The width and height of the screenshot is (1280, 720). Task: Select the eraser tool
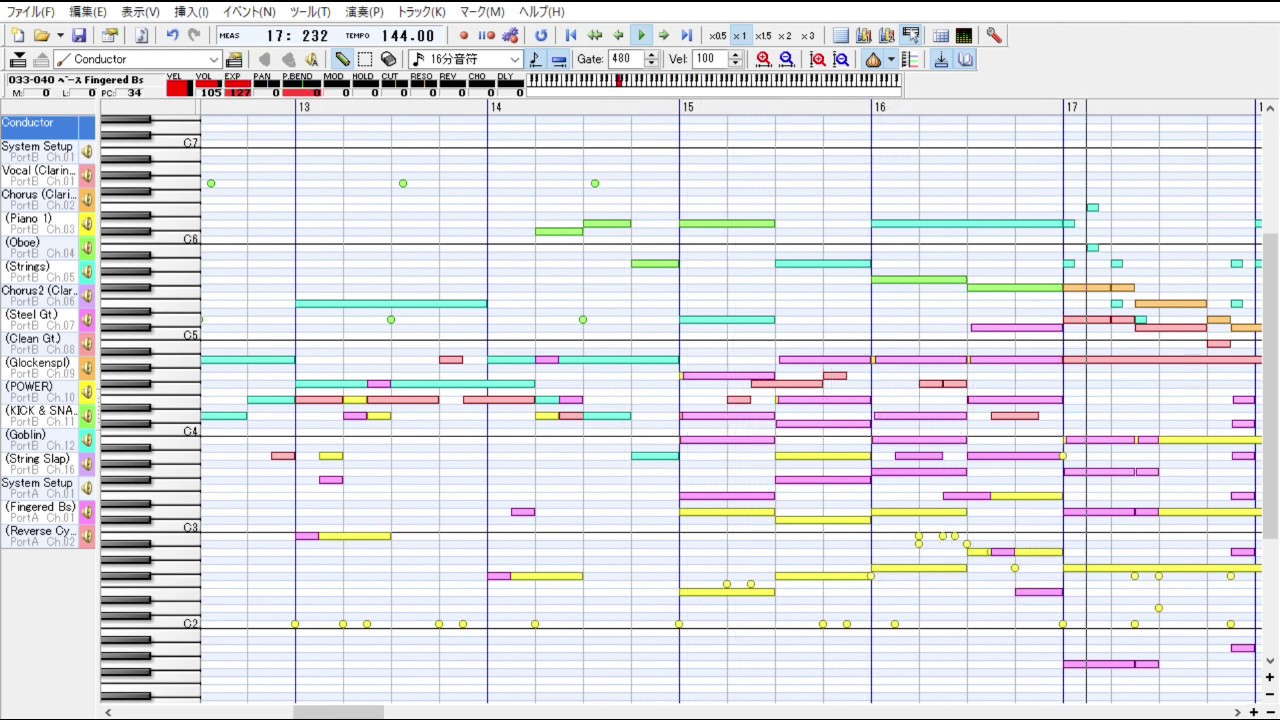tap(388, 59)
